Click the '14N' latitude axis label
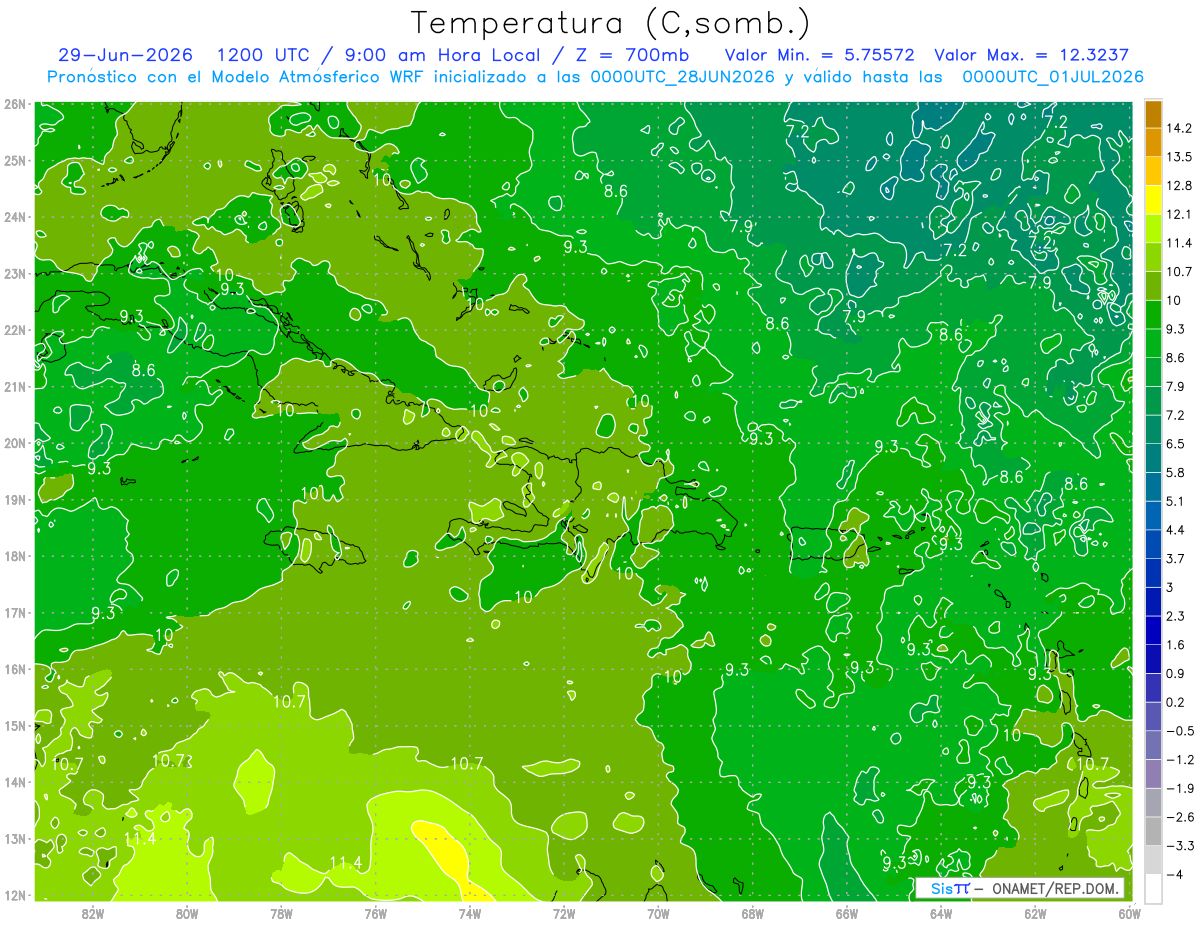Viewport: 1200px width, 927px height. 15,782
